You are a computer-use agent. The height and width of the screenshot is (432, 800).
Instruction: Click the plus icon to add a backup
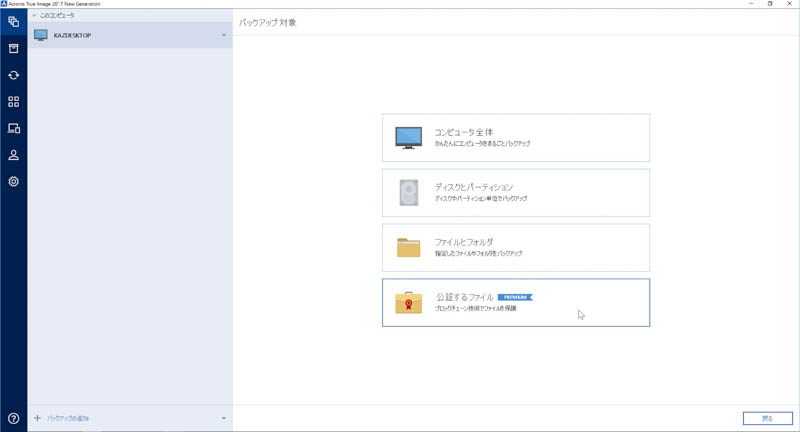coord(37,418)
